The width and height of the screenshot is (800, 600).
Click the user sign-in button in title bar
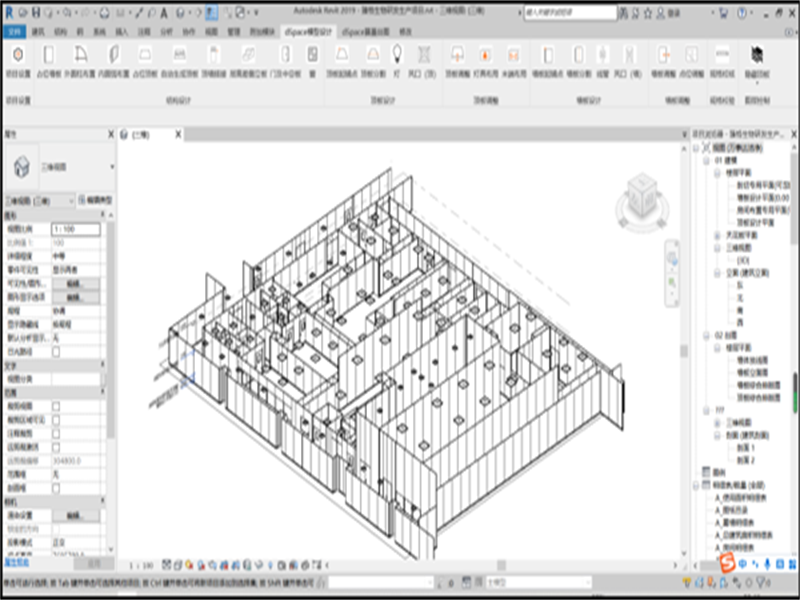668,13
